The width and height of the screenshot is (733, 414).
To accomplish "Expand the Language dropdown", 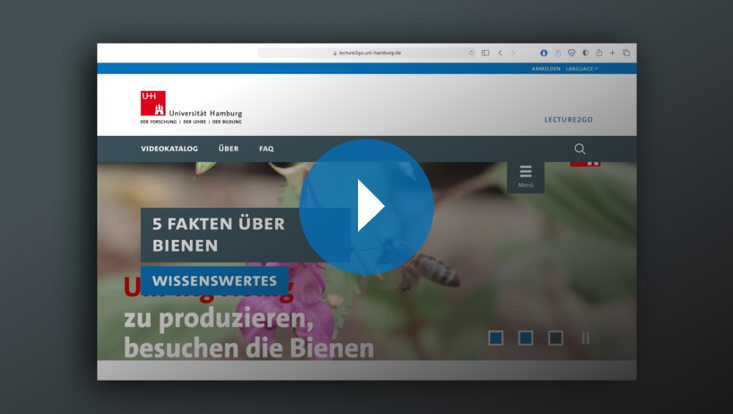I will click(x=582, y=69).
